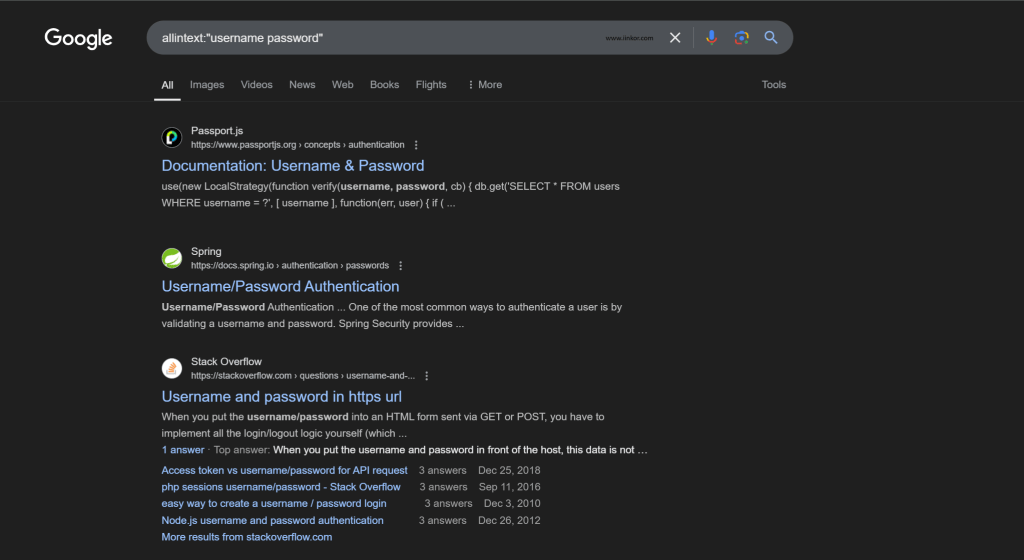Open three-dot menu next to passportjs.org URL
Screen dimensions: 1024x560
coord(416,145)
